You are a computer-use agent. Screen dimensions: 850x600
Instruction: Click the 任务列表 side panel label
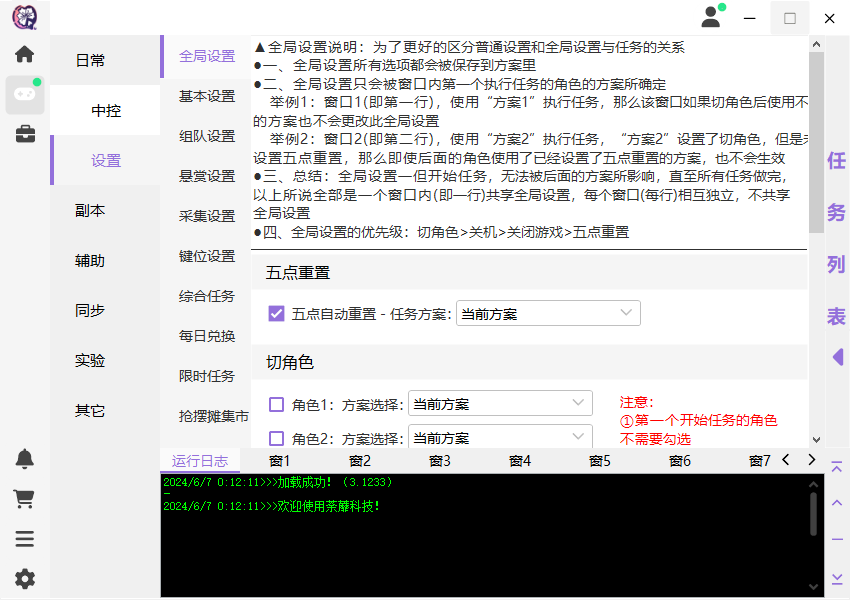(x=836, y=238)
